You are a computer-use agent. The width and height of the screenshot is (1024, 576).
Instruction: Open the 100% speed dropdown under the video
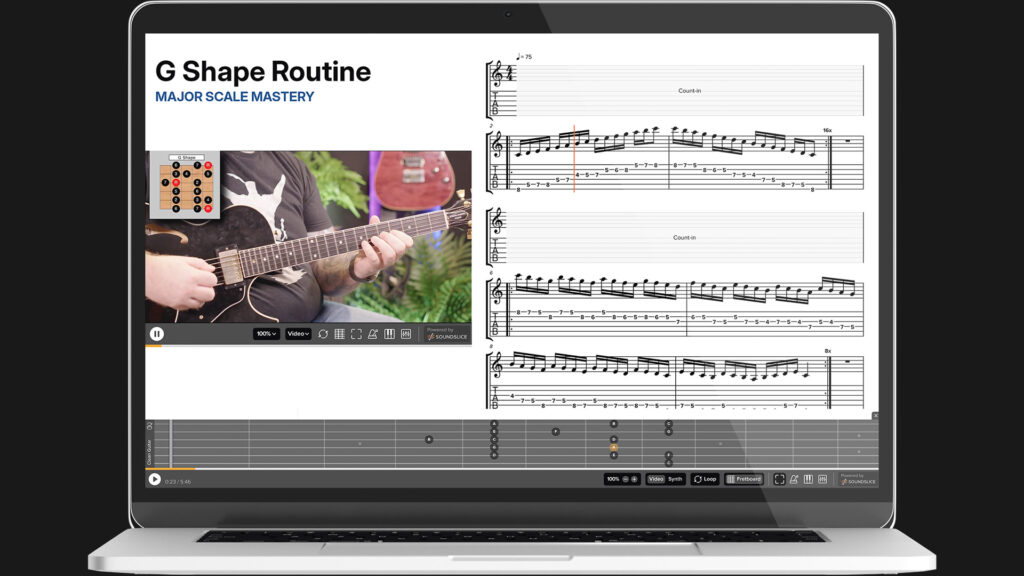coord(266,334)
